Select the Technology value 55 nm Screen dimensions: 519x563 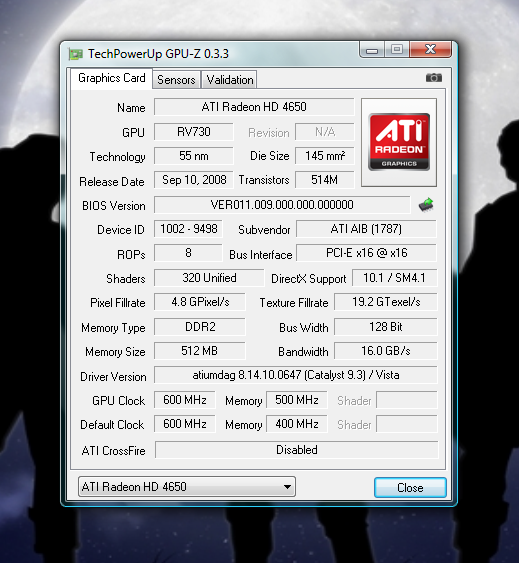[194, 156]
